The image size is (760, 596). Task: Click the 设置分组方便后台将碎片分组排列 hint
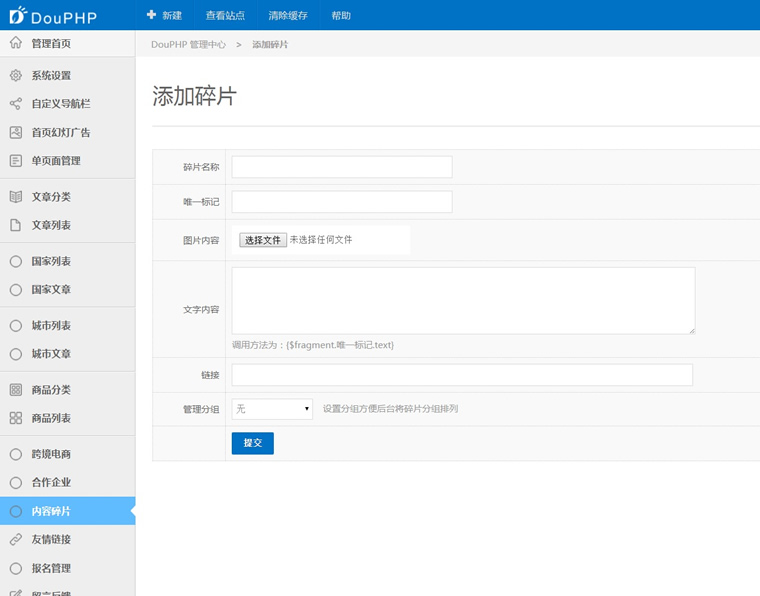(390, 409)
